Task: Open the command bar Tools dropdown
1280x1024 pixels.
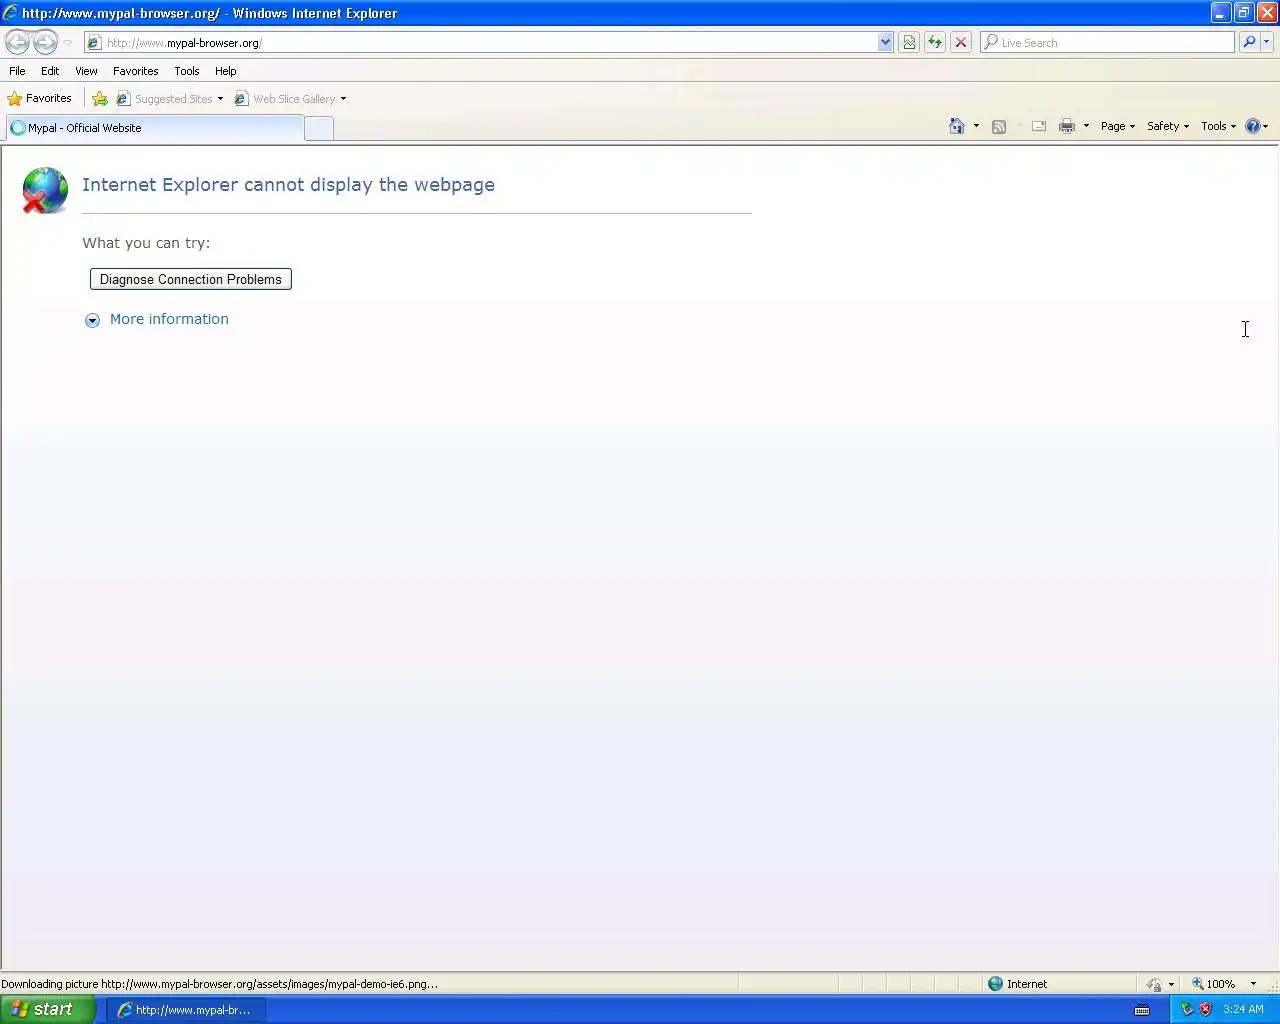Action: (1218, 126)
